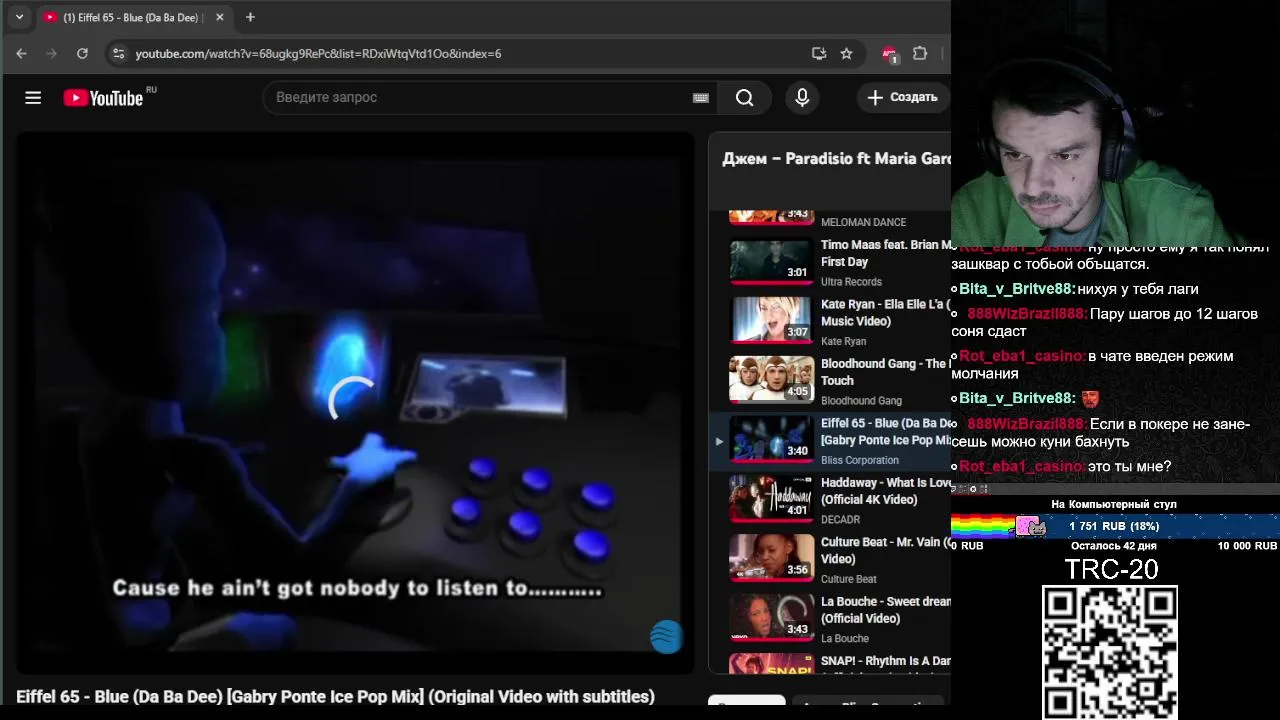Select the youtube.com URL in address bar
The width and height of the screenshot is (1280, 720).
click(318, 53)
